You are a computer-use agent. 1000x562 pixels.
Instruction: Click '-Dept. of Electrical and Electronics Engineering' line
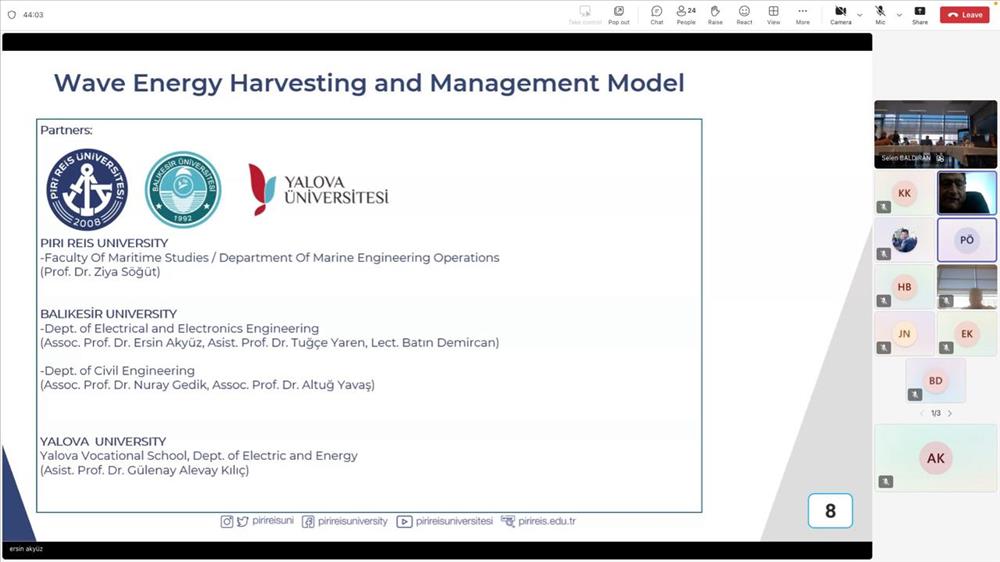pyautogui.click(x=179, y=329)
